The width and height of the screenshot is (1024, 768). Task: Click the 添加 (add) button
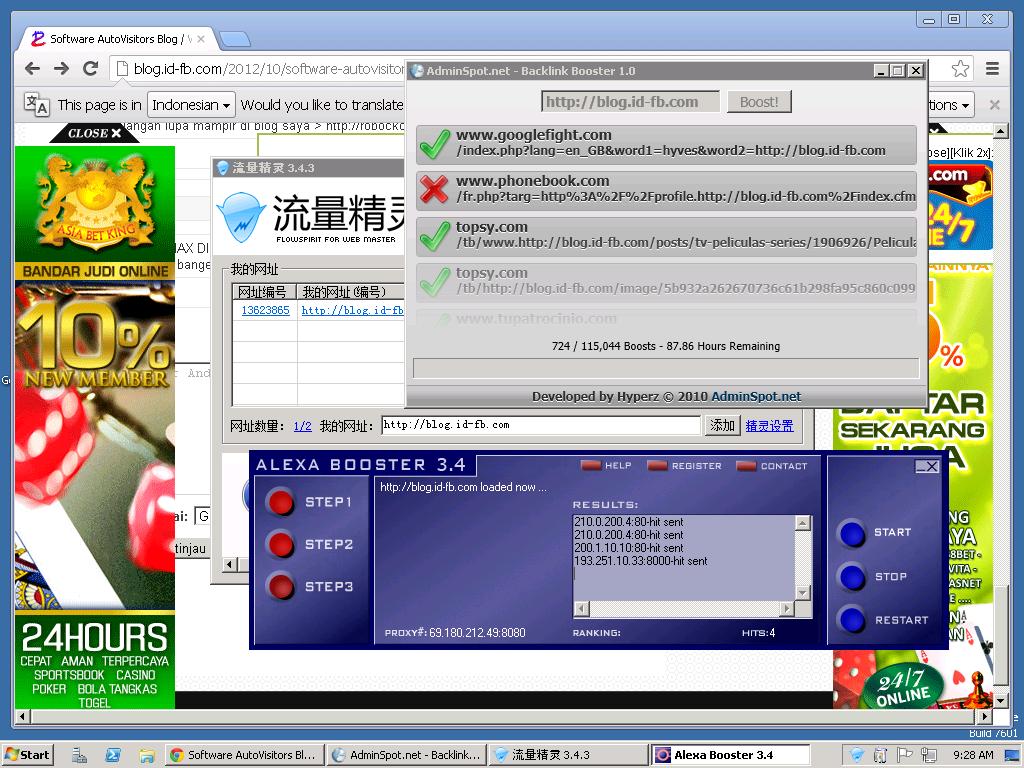click(x=722, y=426)
